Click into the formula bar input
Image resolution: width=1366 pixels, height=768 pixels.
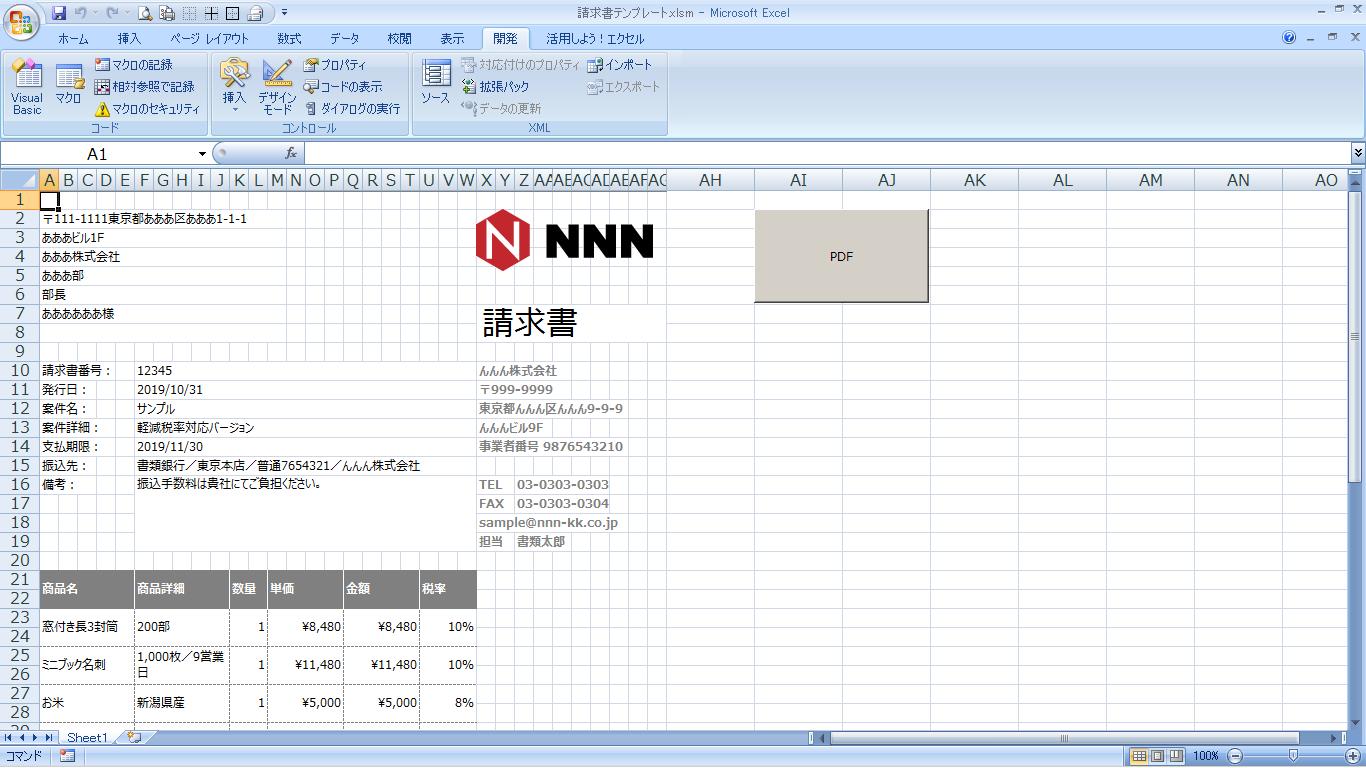[x=827, y=153]
